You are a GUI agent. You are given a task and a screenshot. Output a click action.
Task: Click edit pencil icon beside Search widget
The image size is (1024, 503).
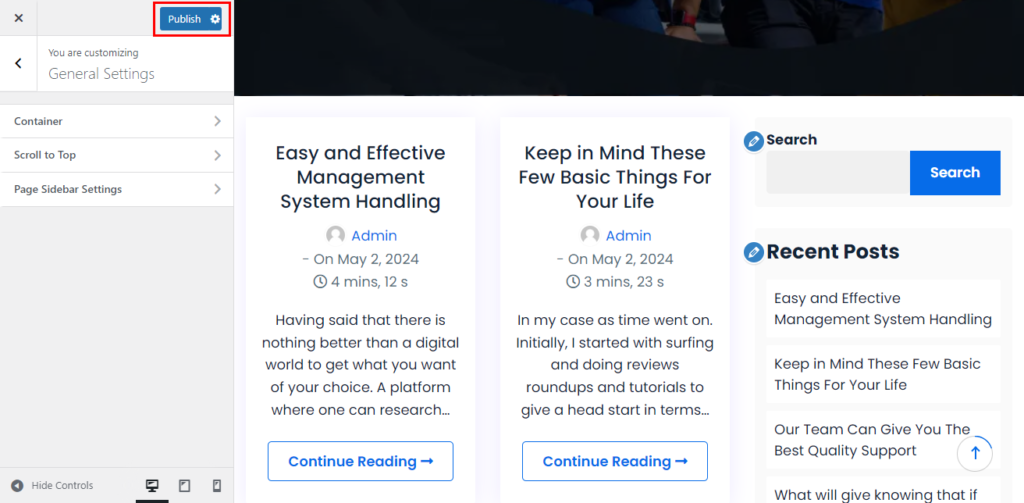tap(754, 141)
